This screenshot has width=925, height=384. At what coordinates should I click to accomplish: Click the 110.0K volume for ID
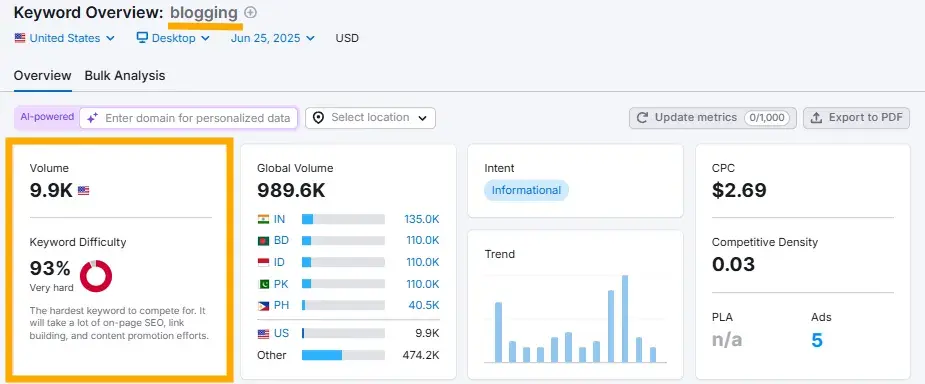pos(422,262)
